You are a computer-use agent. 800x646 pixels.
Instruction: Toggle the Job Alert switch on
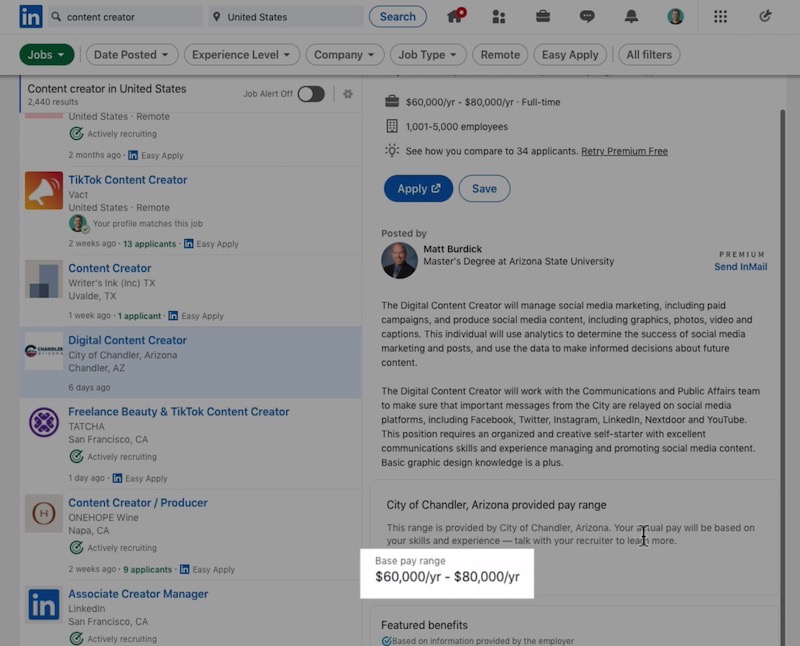click(x=311, y=94)
